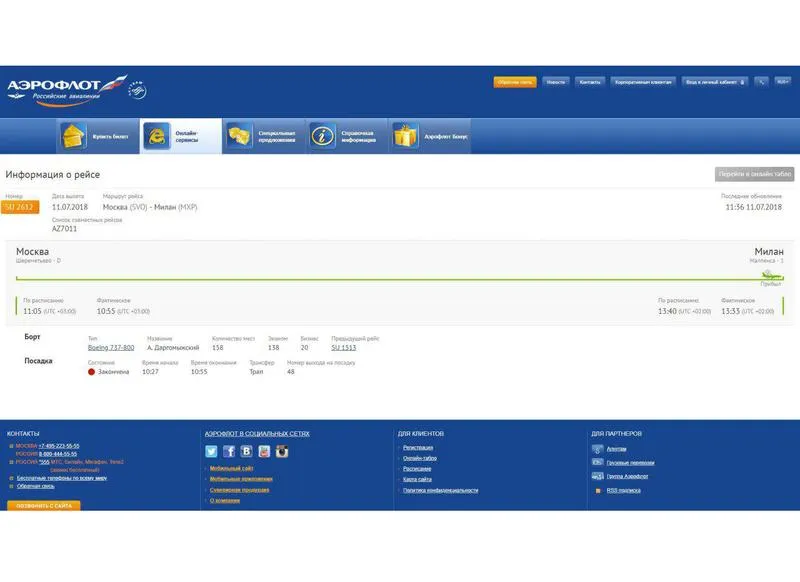Screen dimensions: 800x582
Task: Open 'Политика конфиденциальности' footer link
Action: (x=440, y=490)
